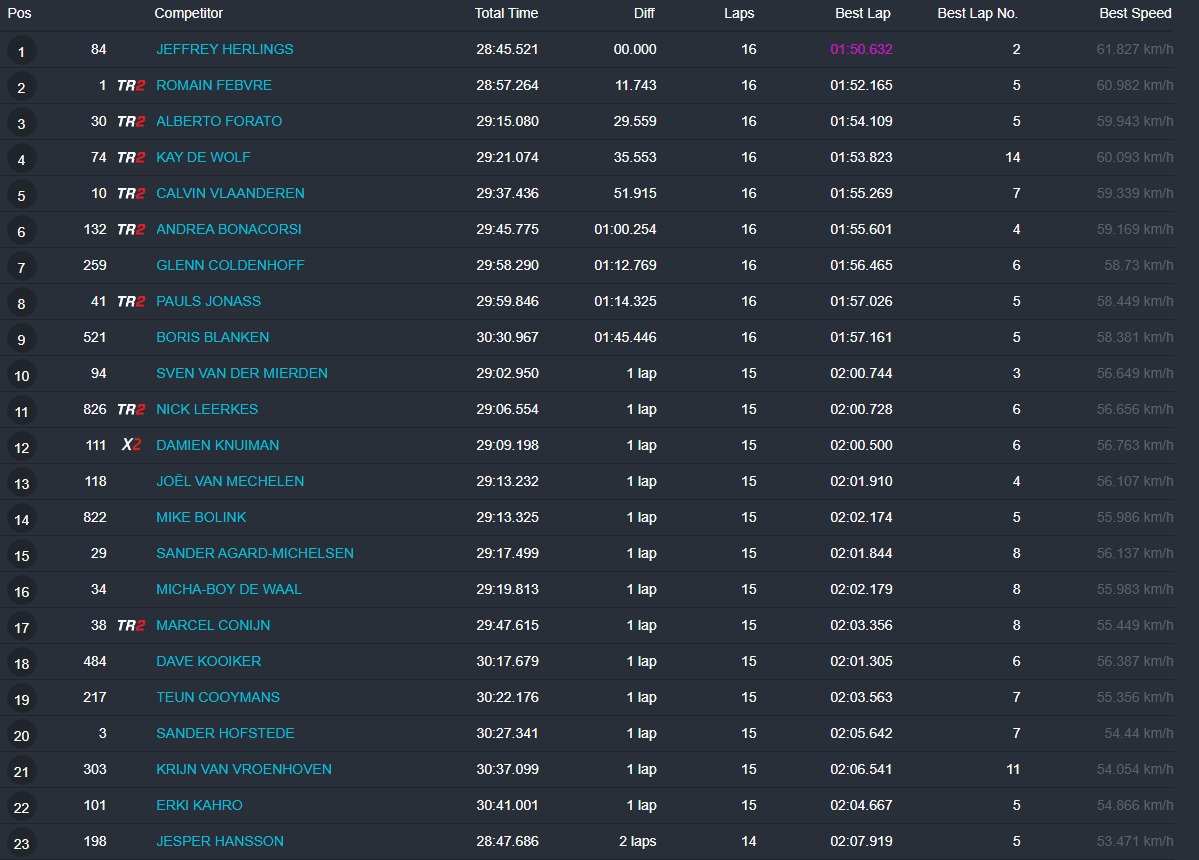This screenshot has height=860, width=1199.
Task: Click the Best Speed column header
Action: (1135, 13)
